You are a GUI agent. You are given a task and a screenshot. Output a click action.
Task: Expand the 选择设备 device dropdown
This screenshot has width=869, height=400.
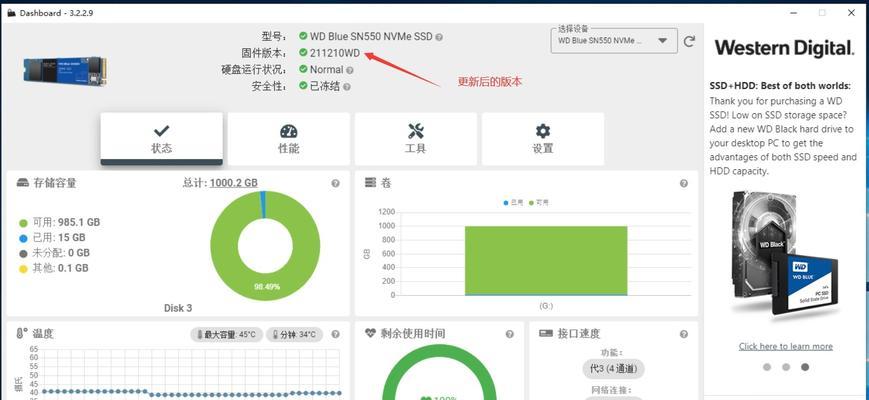(x=614, y=40)
